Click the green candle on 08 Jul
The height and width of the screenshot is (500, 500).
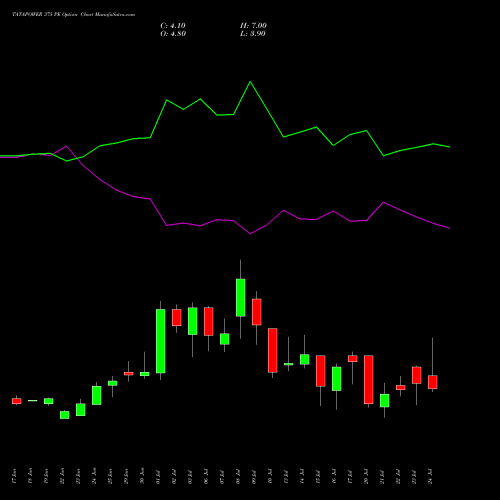(241, 298)
